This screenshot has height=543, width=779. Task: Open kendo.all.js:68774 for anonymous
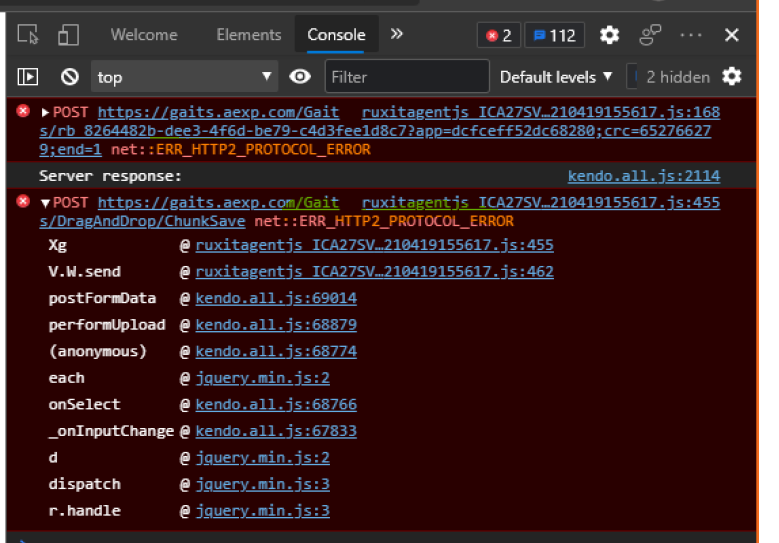tap(276, 351)
